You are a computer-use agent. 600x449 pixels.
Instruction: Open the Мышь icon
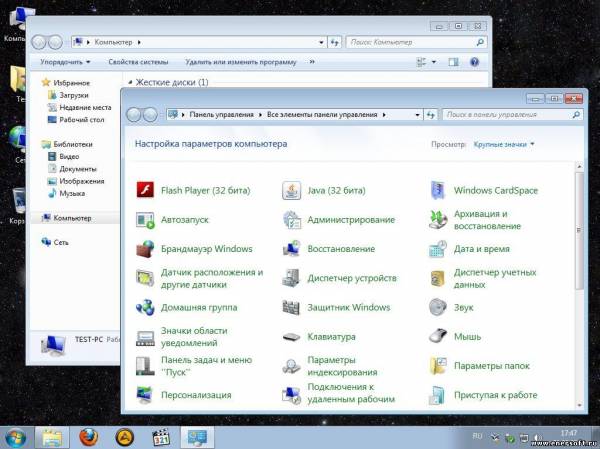coord(438,336)
